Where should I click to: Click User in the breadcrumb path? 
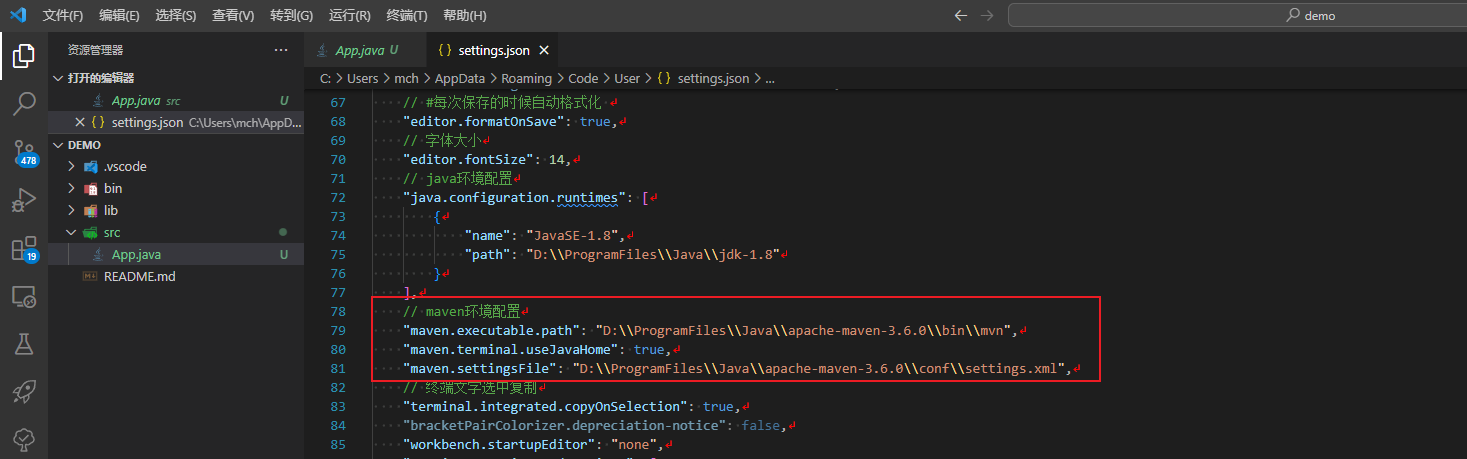coord(627,78)
